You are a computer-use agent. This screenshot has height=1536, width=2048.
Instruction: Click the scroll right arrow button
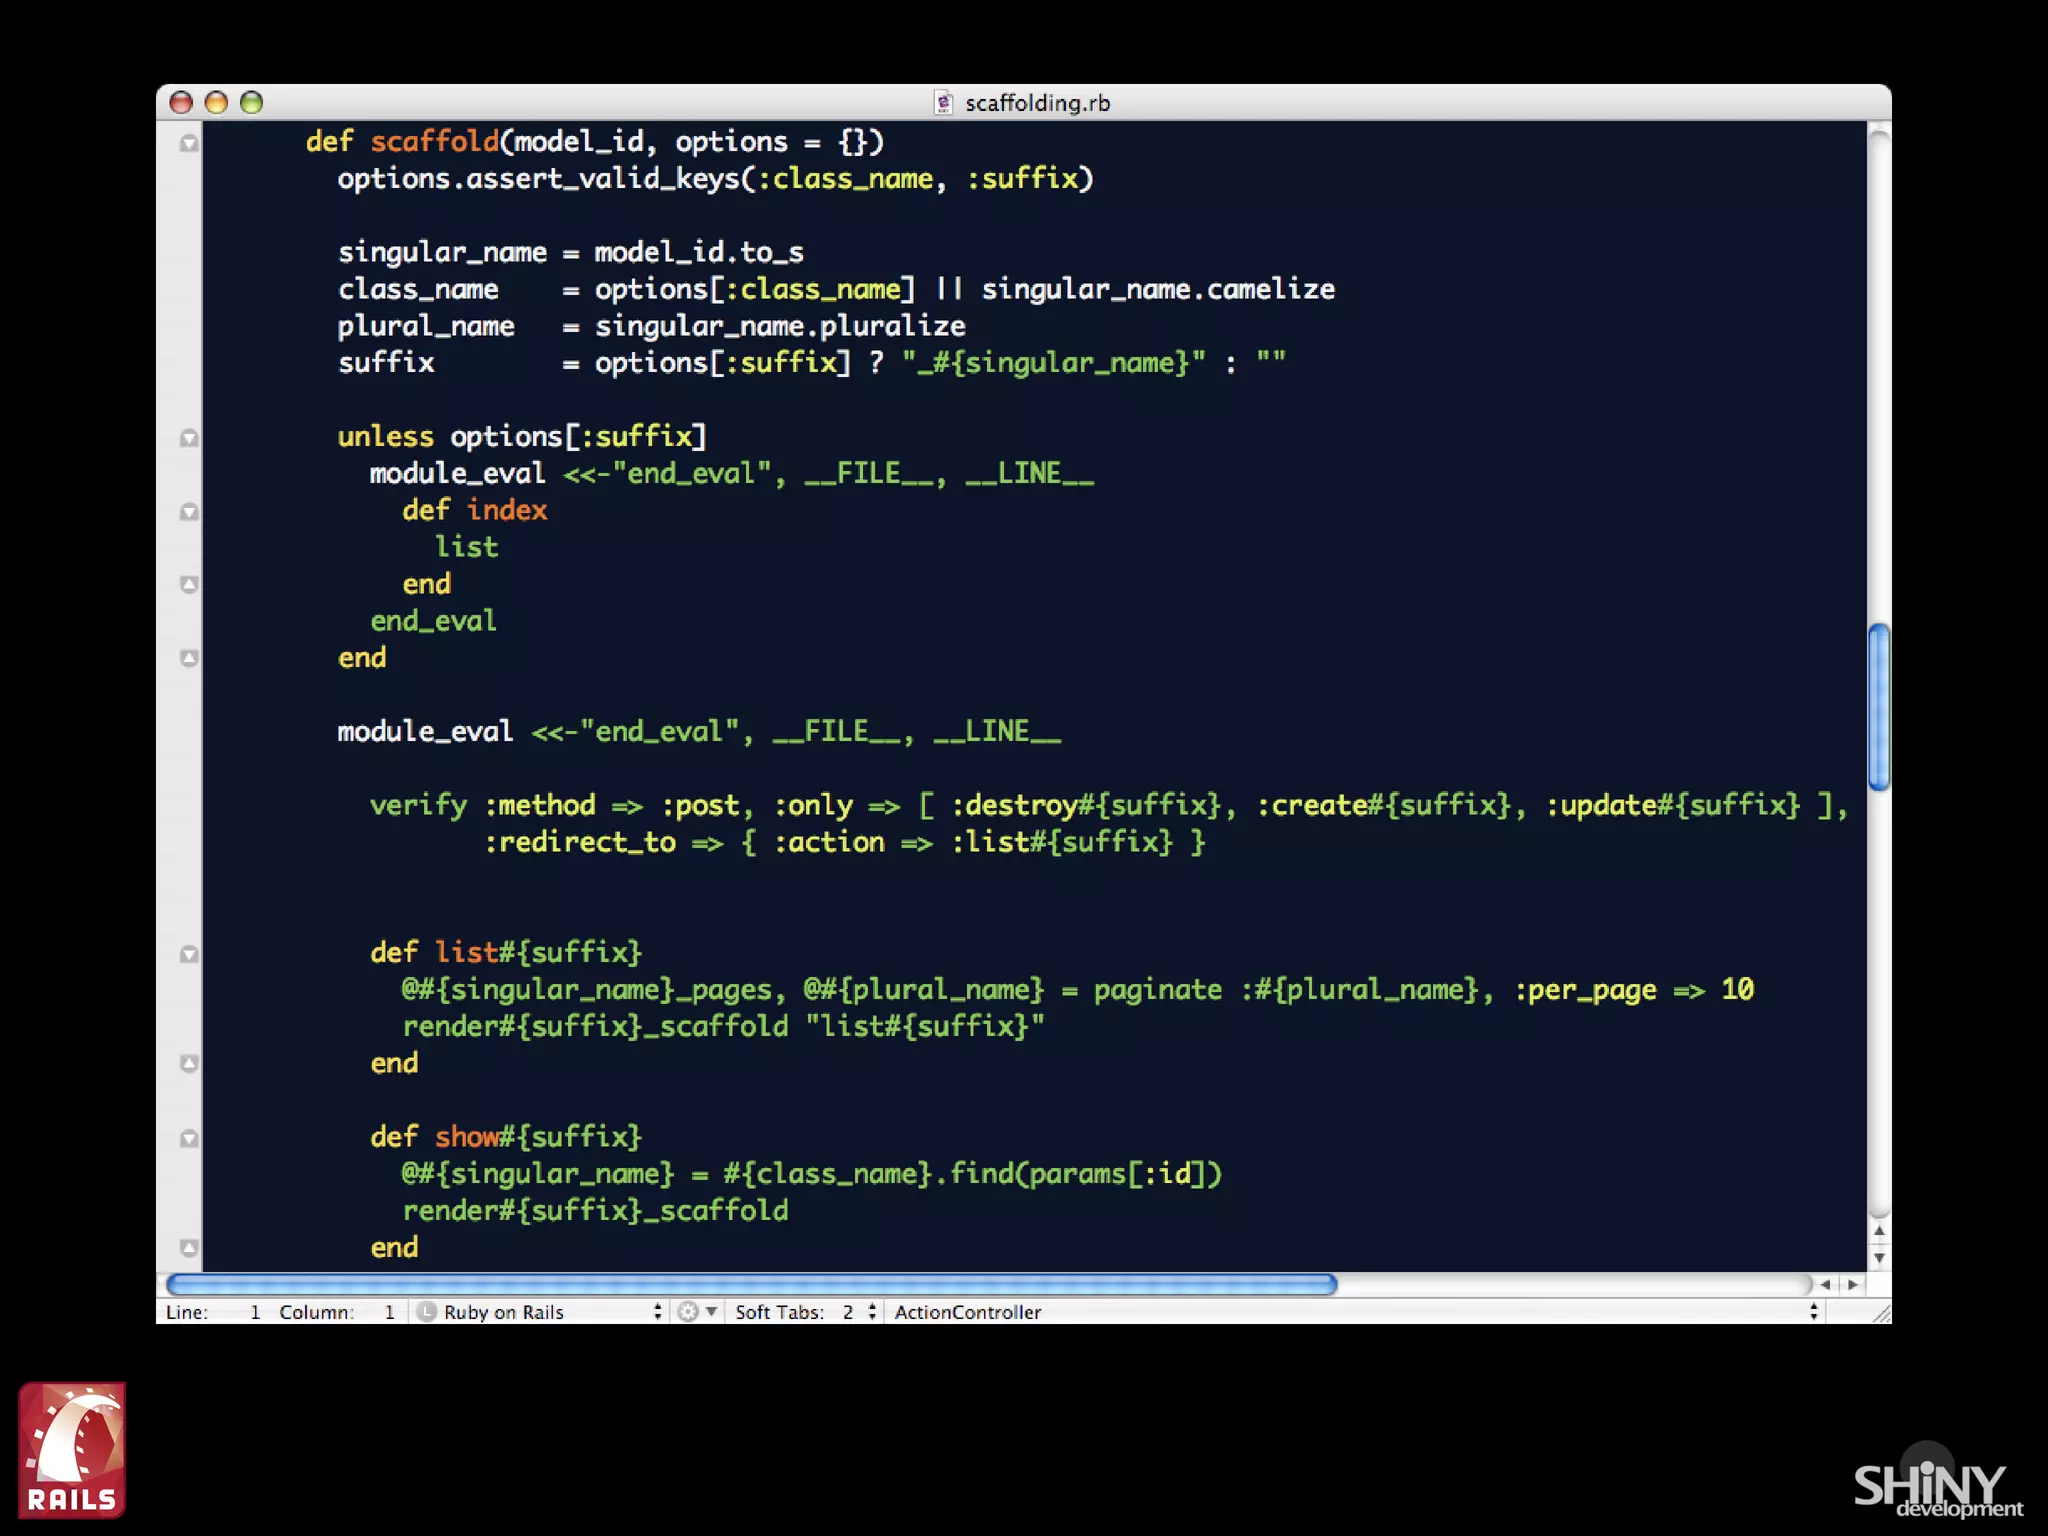pos(1853,1285)
